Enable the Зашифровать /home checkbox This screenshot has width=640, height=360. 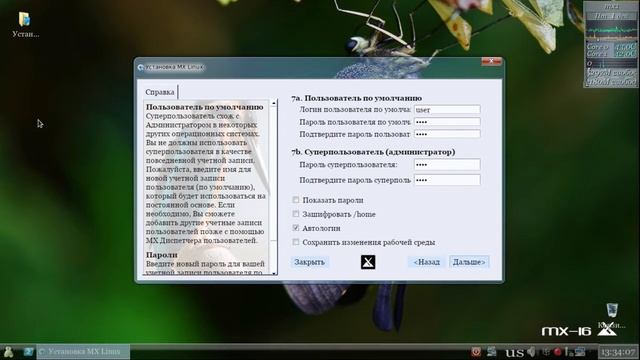(296, 214)
